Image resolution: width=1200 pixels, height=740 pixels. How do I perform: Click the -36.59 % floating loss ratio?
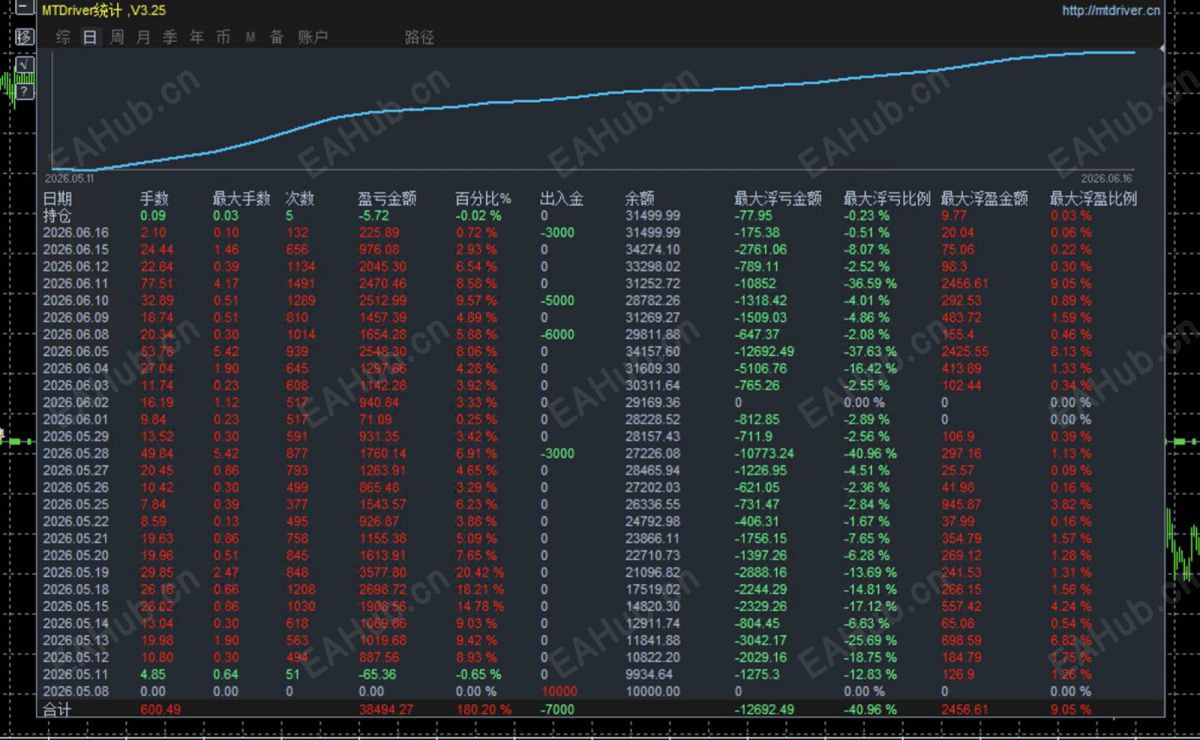tap(870, 283)
